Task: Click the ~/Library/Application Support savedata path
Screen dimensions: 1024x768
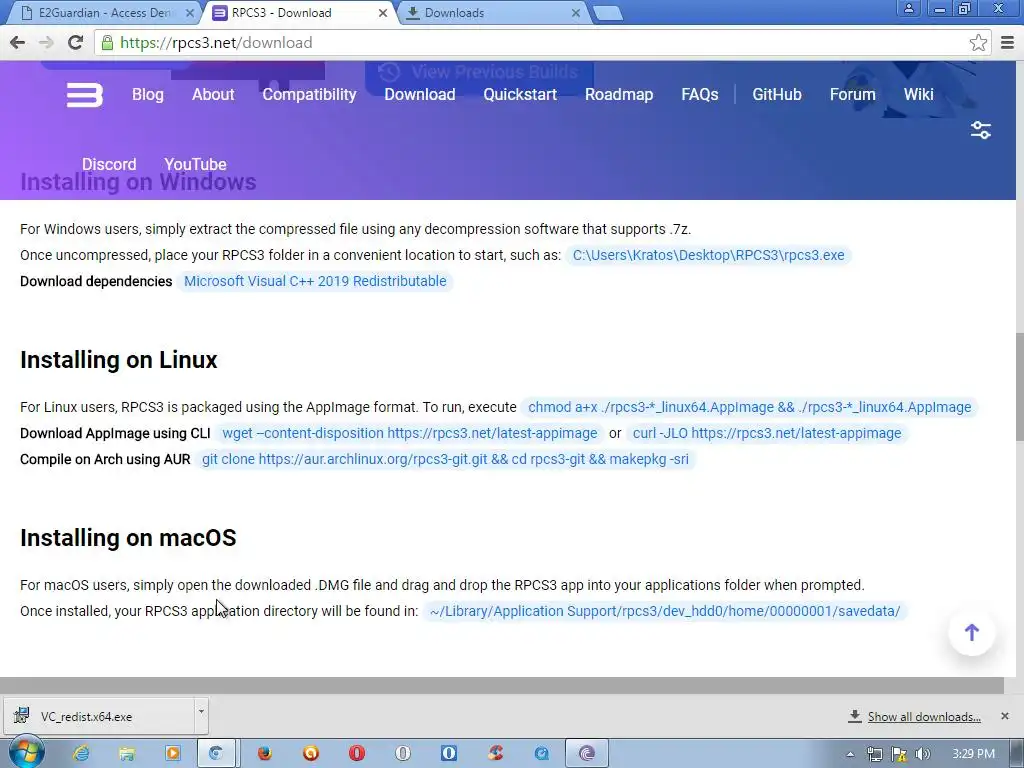Action: [x=665, y=611]
